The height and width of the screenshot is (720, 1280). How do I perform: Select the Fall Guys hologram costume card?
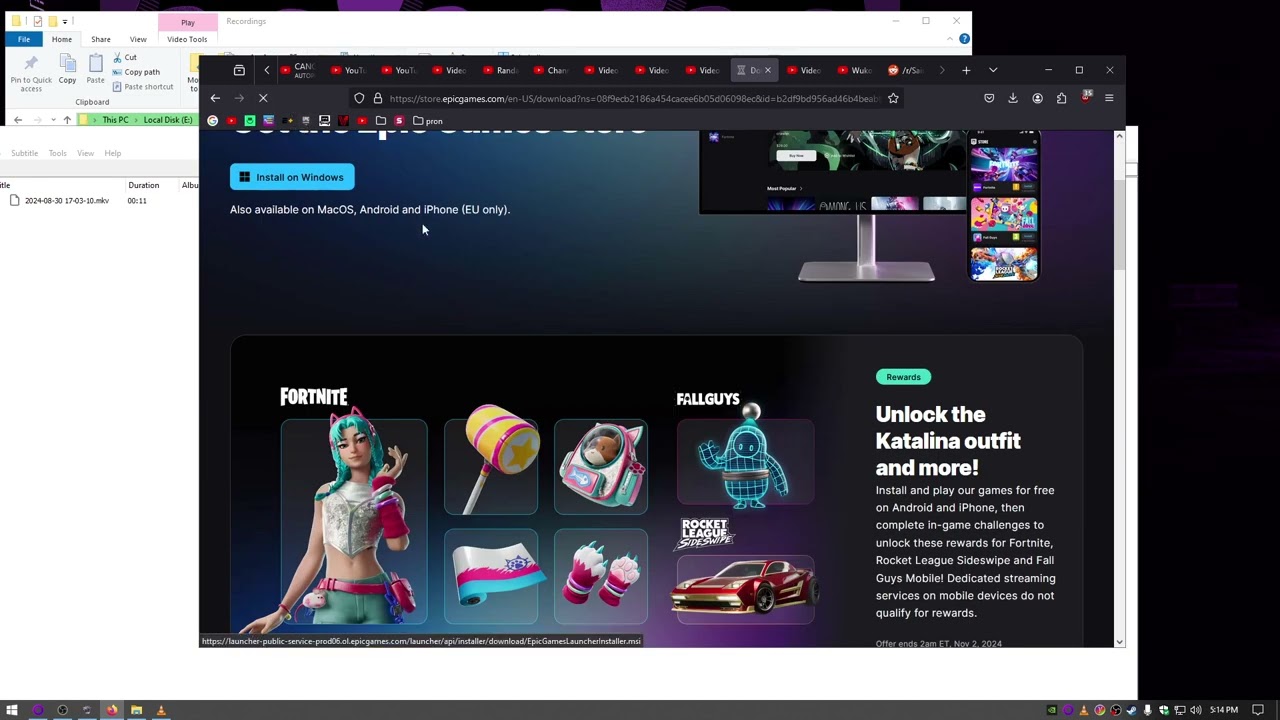[x=745, y=462]
